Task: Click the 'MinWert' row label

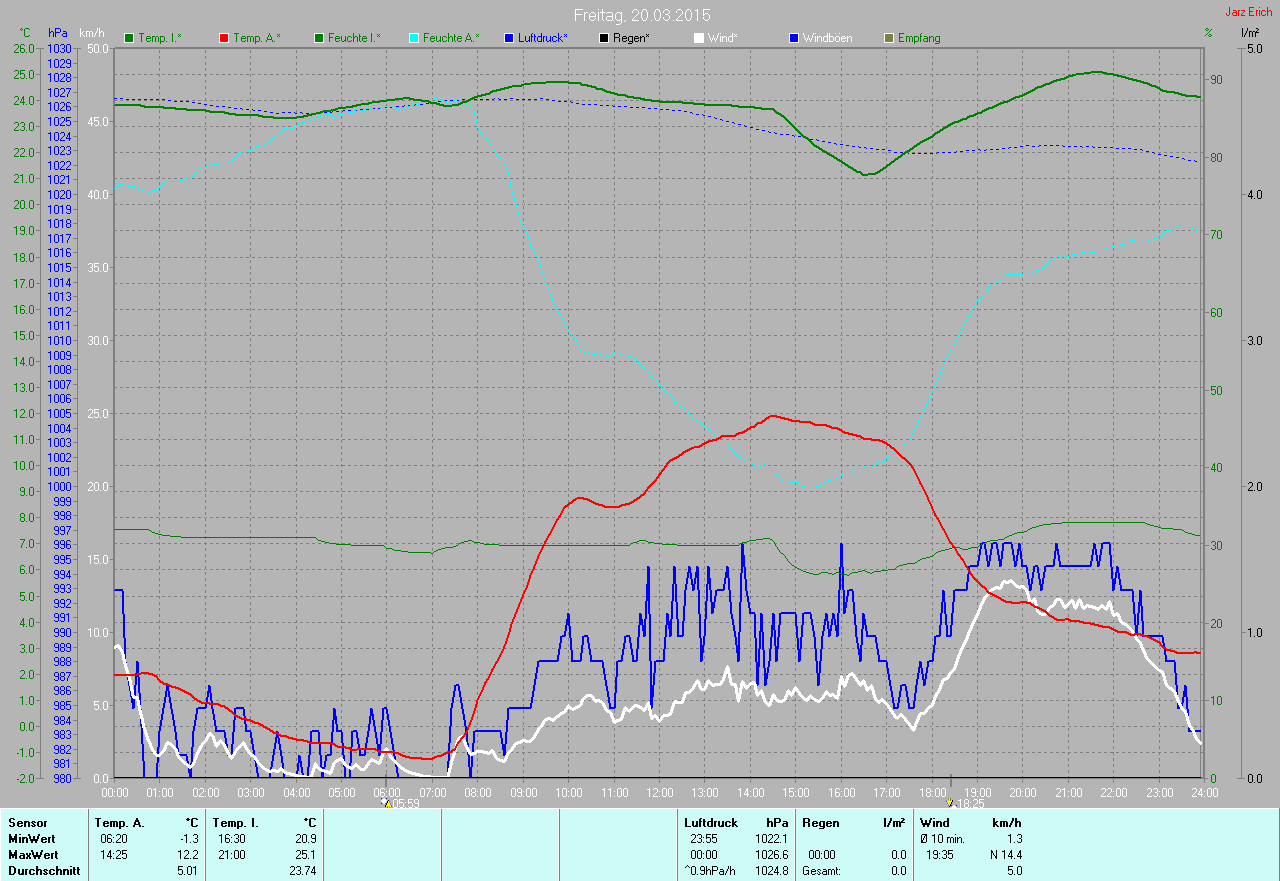Action: (32, 839)
